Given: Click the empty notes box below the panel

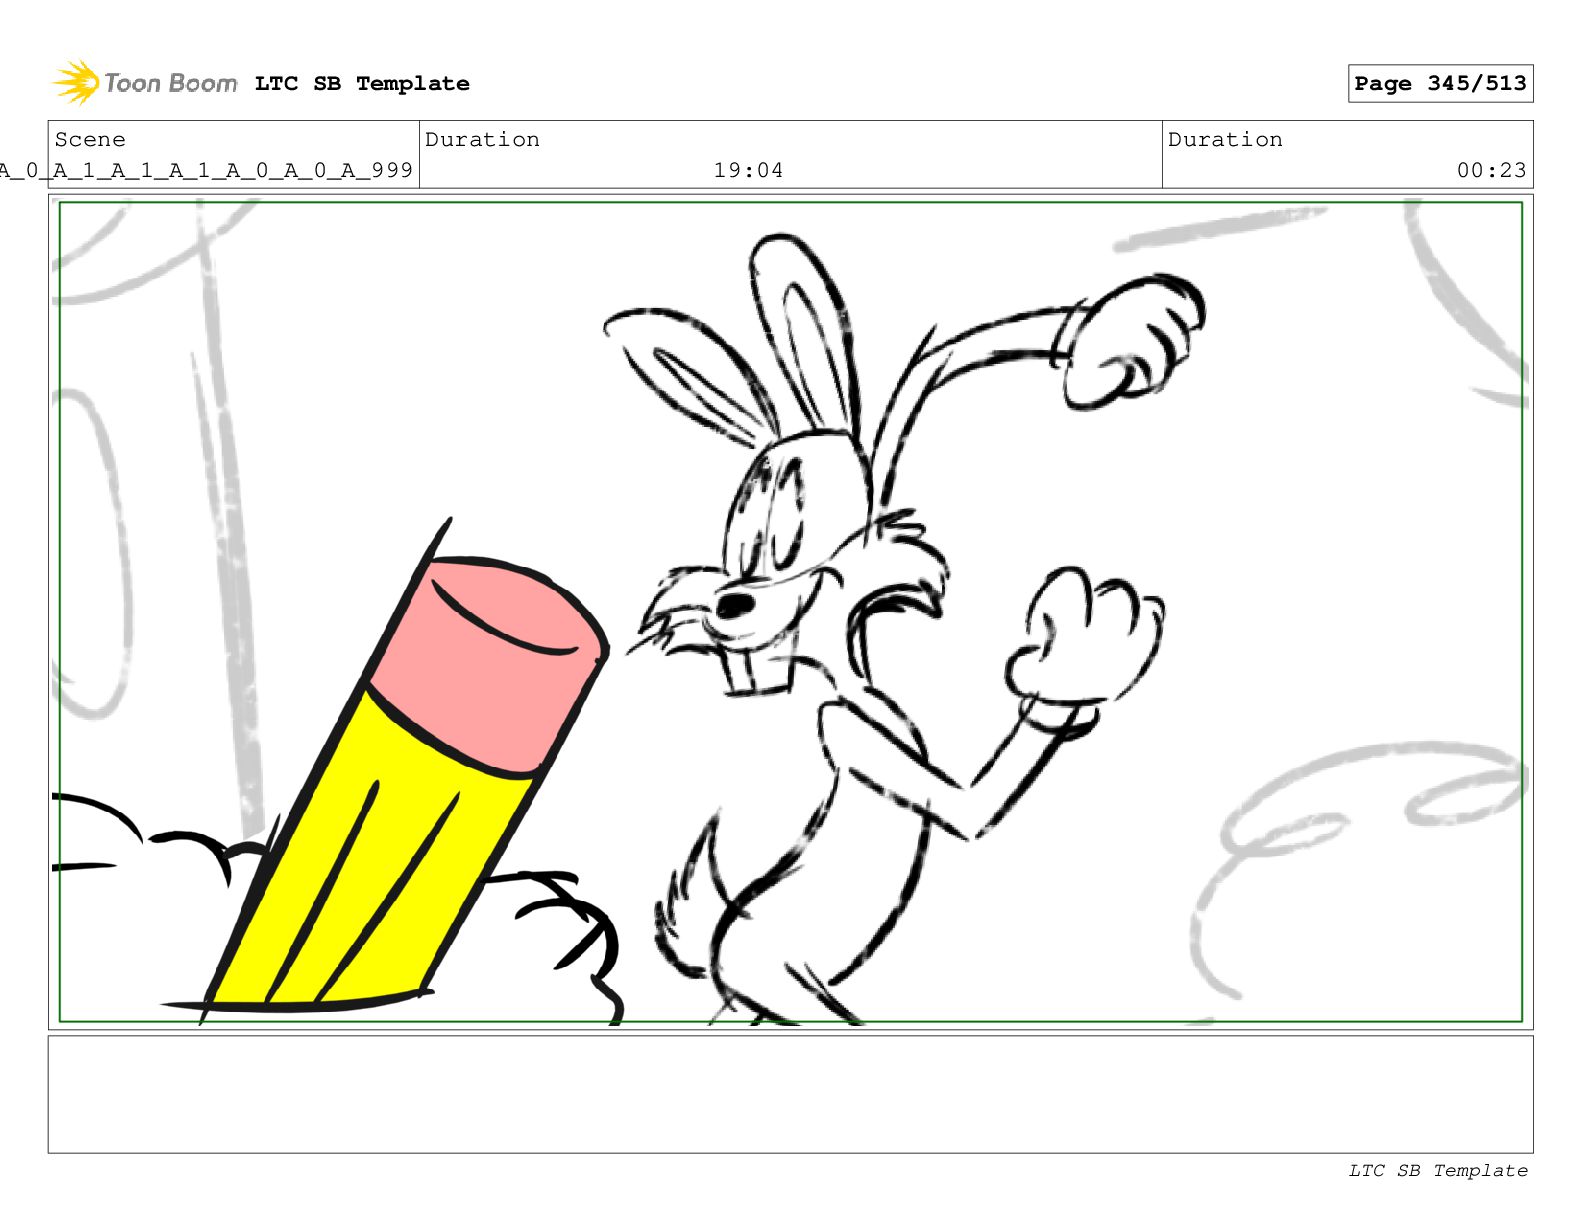Looking at the screenshot, I should point(790,1094).
